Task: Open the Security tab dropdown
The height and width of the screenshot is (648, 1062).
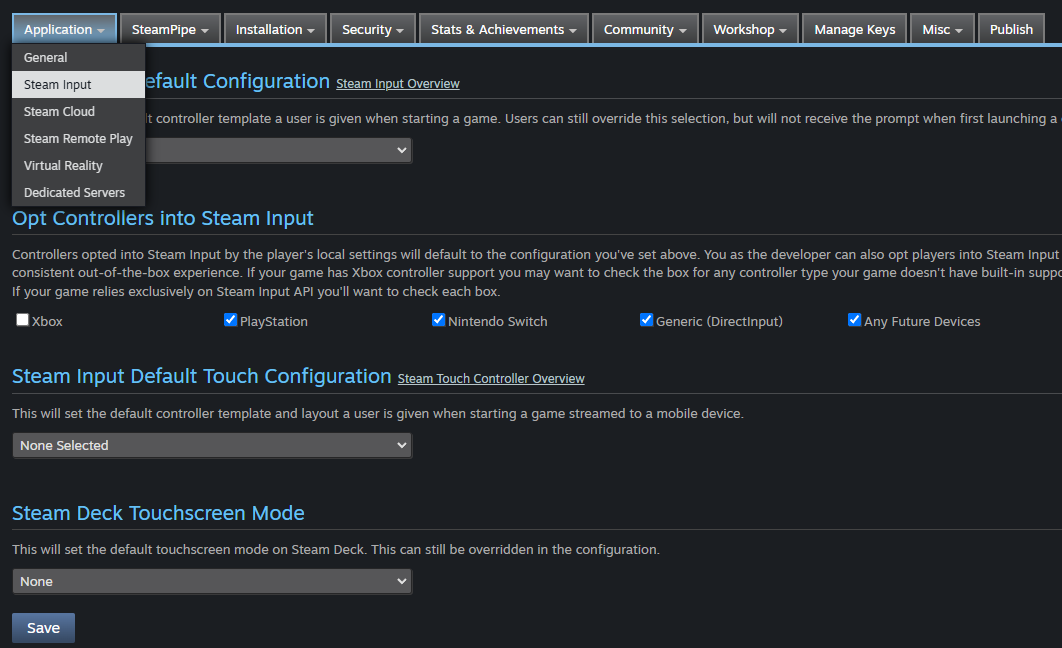Action: [373, 29]
